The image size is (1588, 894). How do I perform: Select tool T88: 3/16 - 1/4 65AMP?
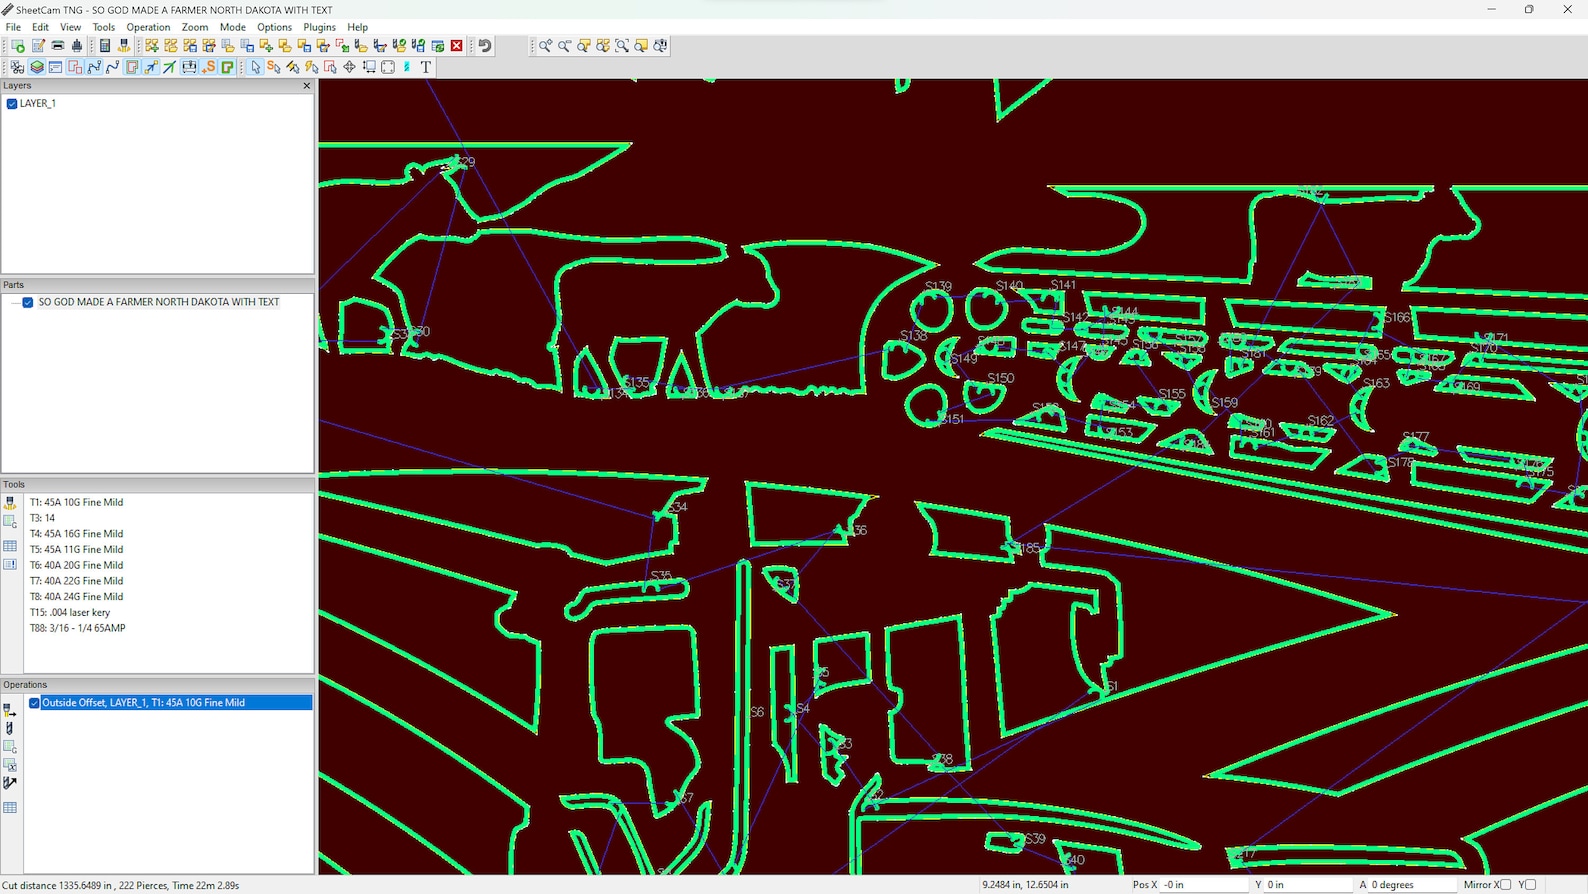click(77, 628)
